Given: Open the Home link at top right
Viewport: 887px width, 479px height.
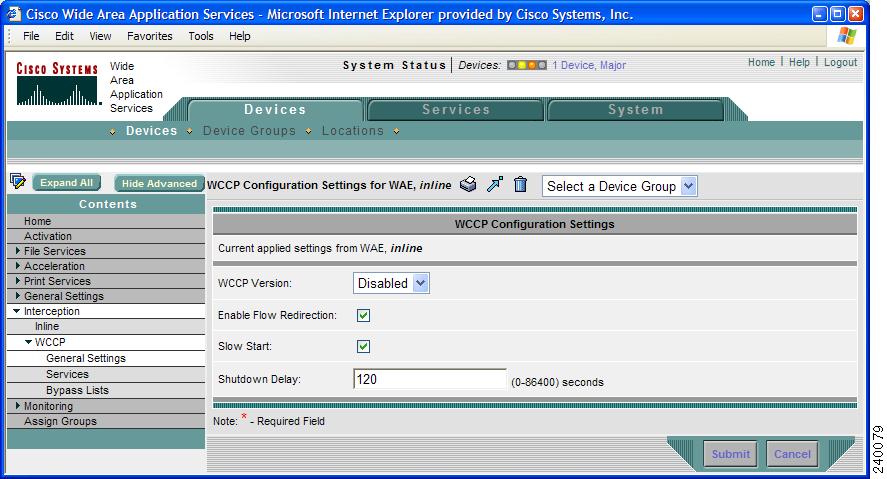Looking at the screenshot, I should click(761, 62).
